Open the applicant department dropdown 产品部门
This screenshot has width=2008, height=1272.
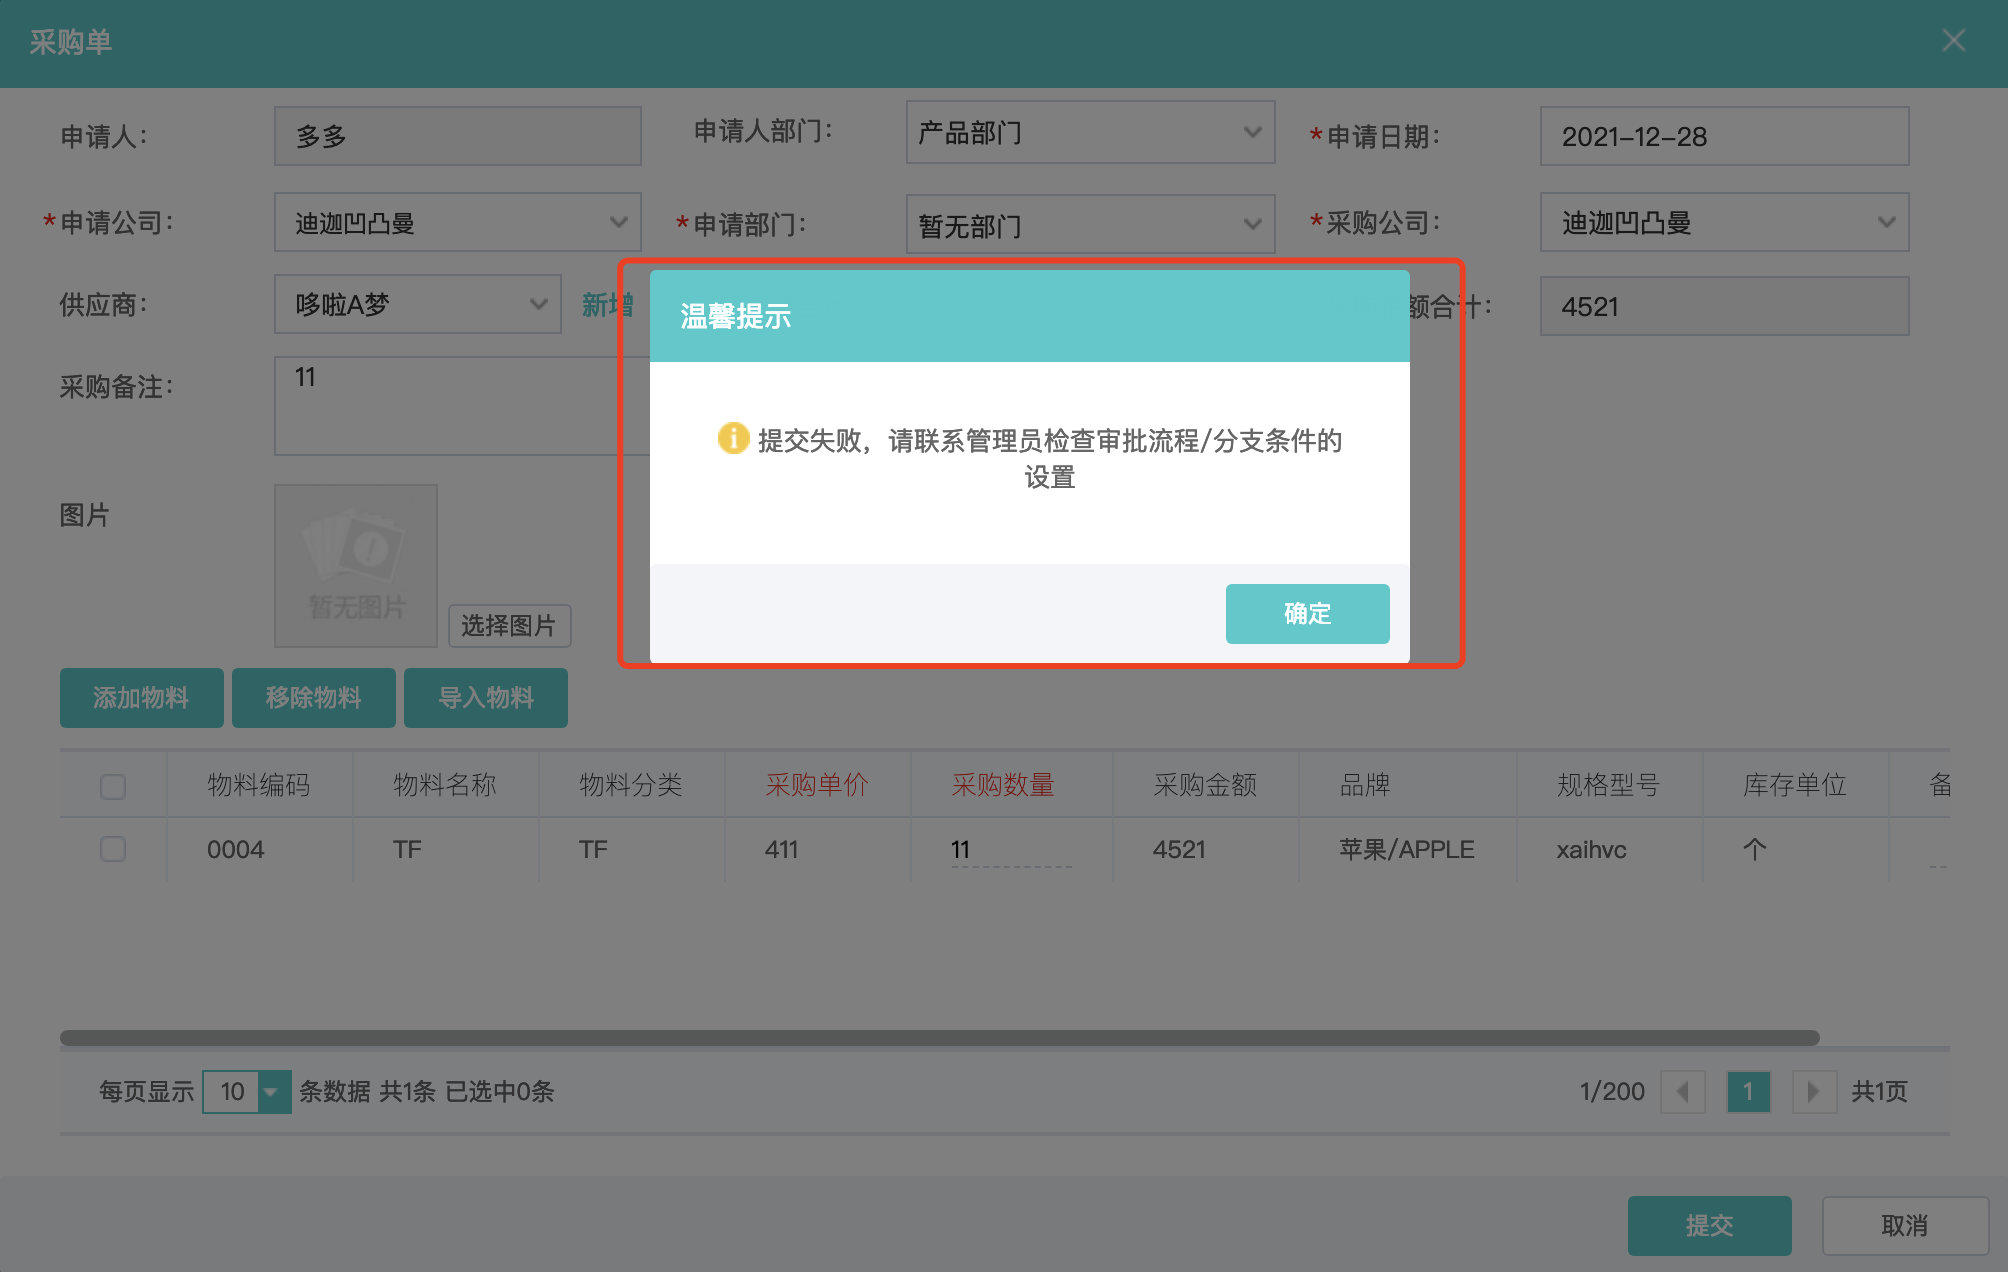[1090, 132]
